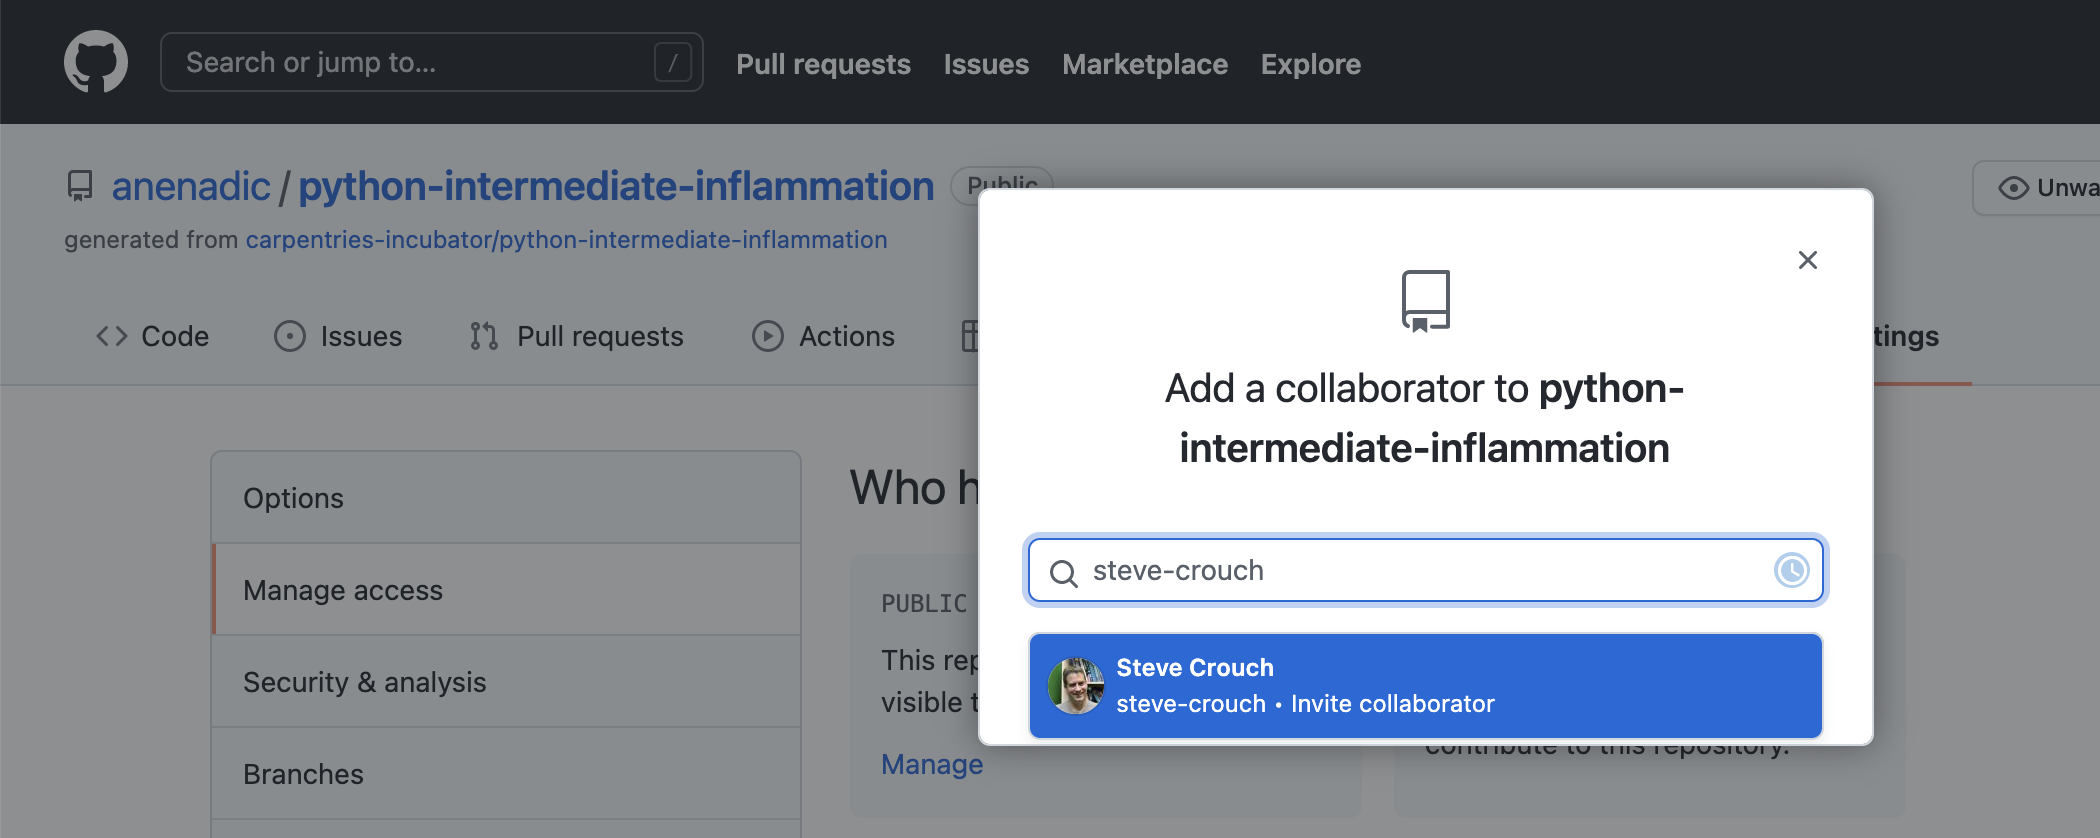The height and width of the screenshot is (838, 2100).
Task: Open Pull requests in top navigation bar
Action: 823,64
